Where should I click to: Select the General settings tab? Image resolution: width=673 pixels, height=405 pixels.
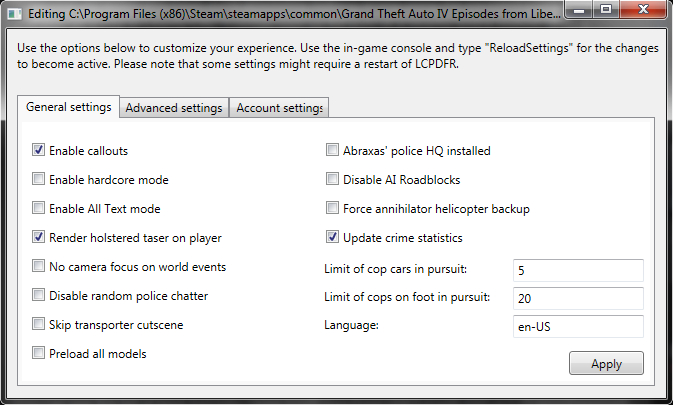click(68, 107)
